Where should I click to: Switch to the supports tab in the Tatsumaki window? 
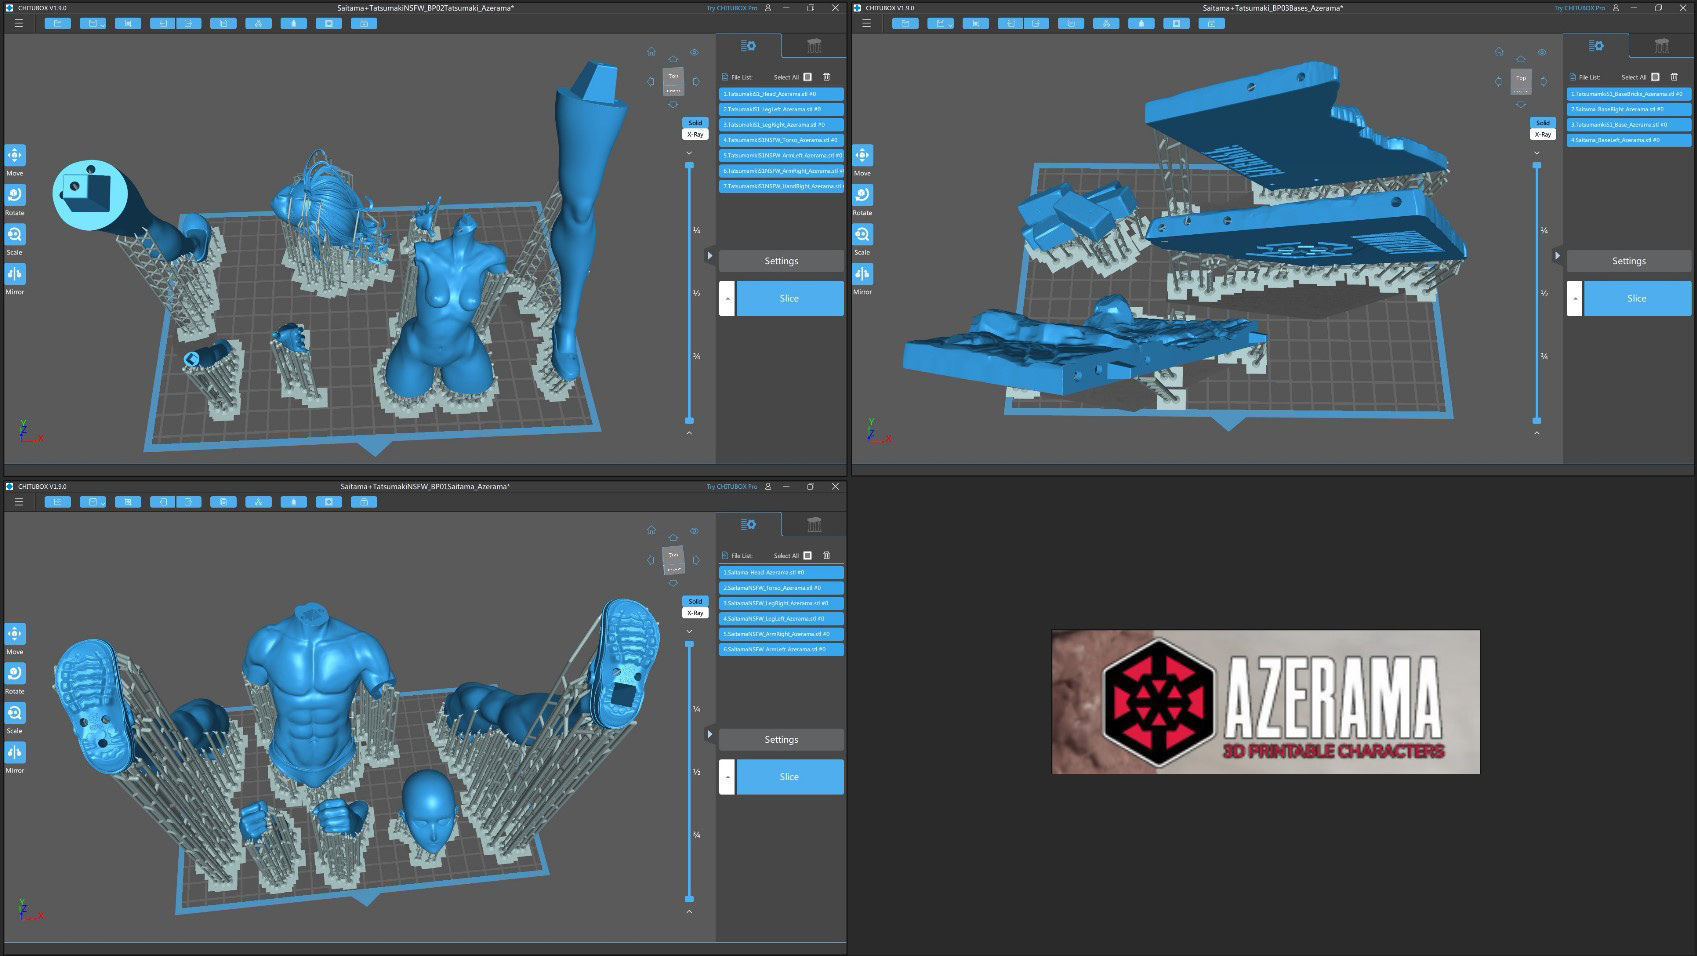pyautogui.click(x=813, y=46)
